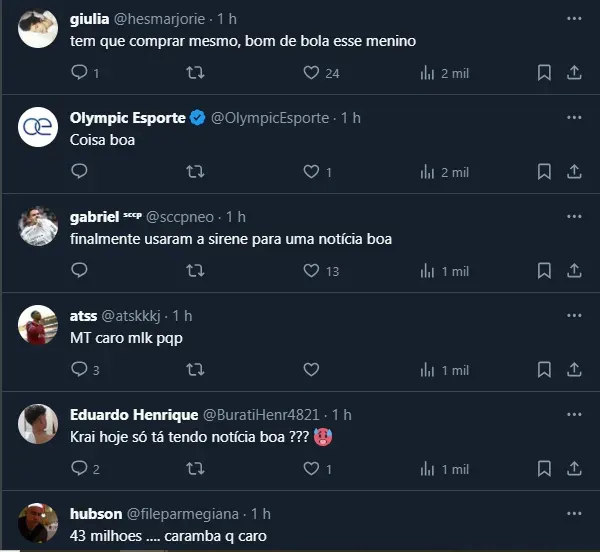
Task: Open more options on hubson's tweet
Action: [574, 514]
